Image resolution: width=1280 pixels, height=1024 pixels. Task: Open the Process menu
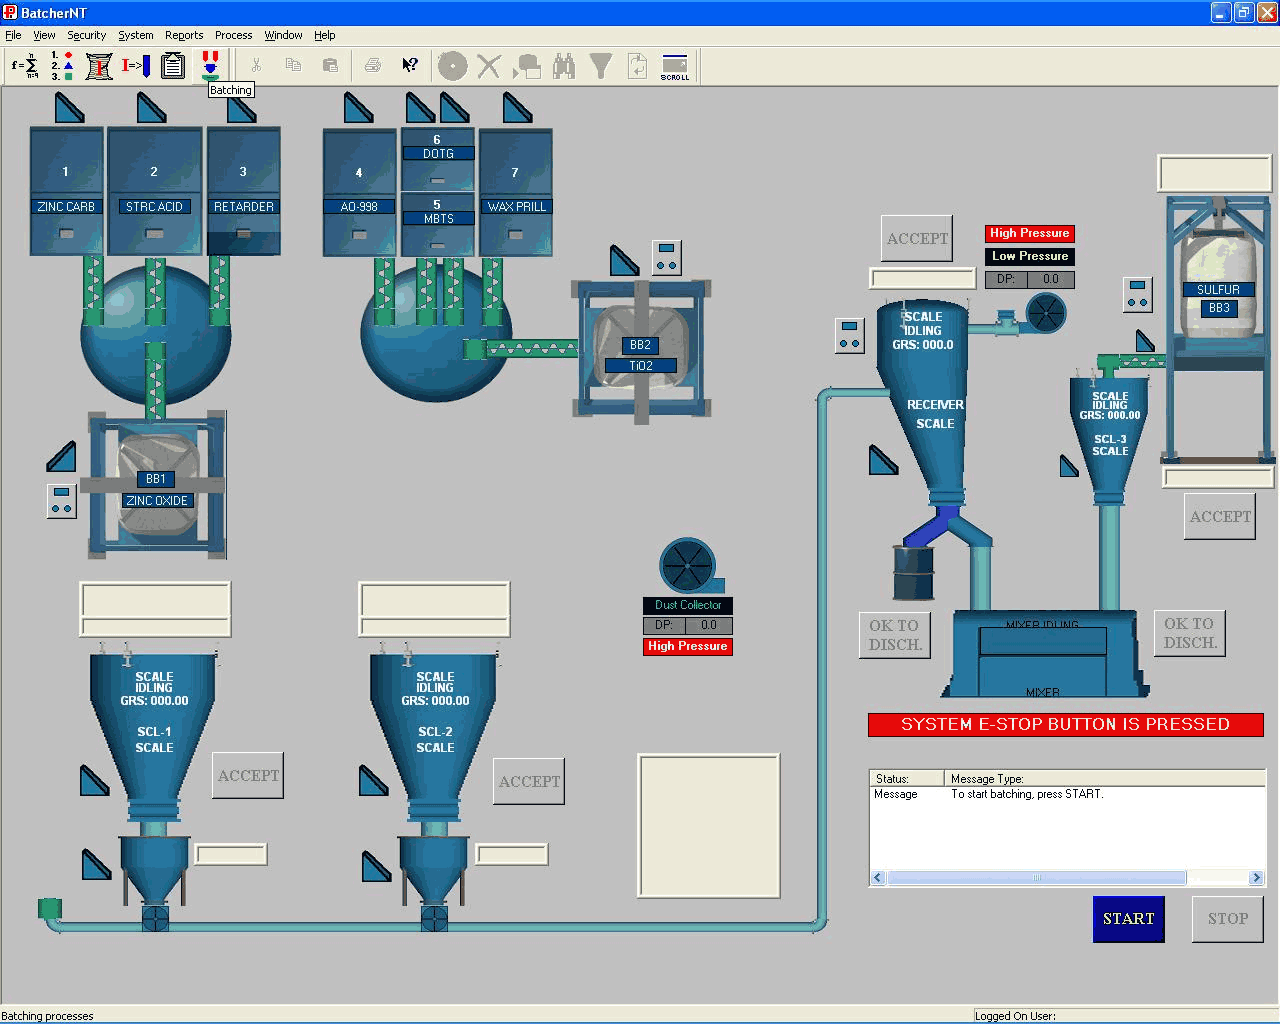click(233, 35)
